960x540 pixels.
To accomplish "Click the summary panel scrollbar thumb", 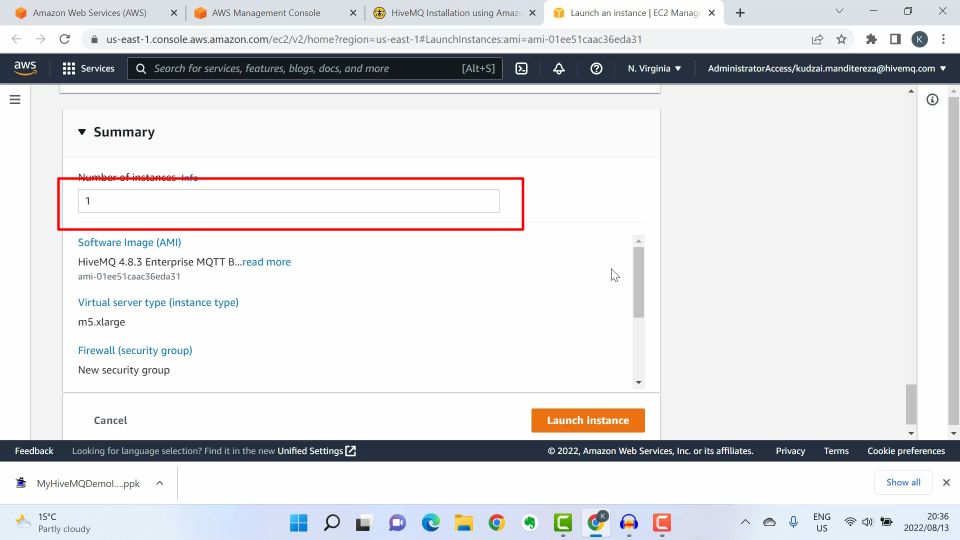I will 639,282.
